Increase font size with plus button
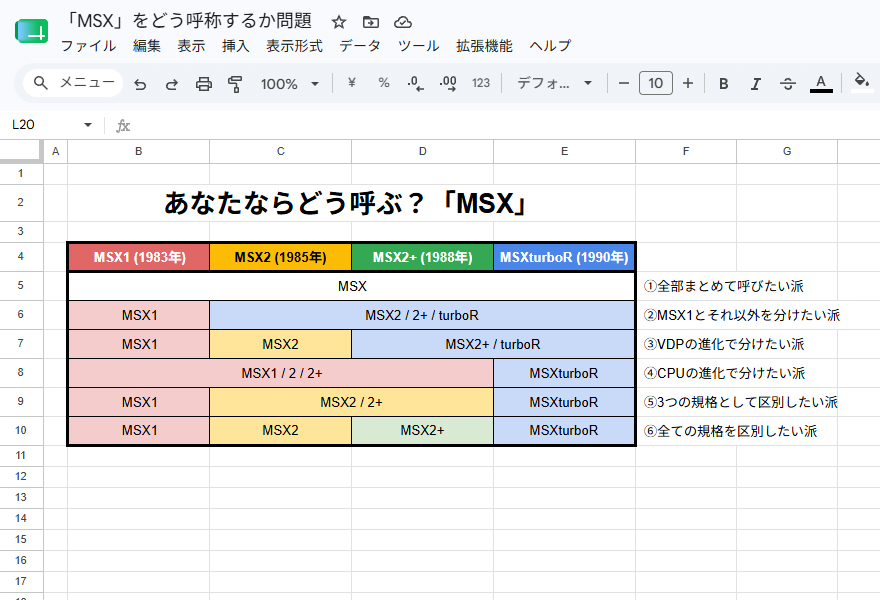This screenshot has width=880, height=600. coord(688,83)
